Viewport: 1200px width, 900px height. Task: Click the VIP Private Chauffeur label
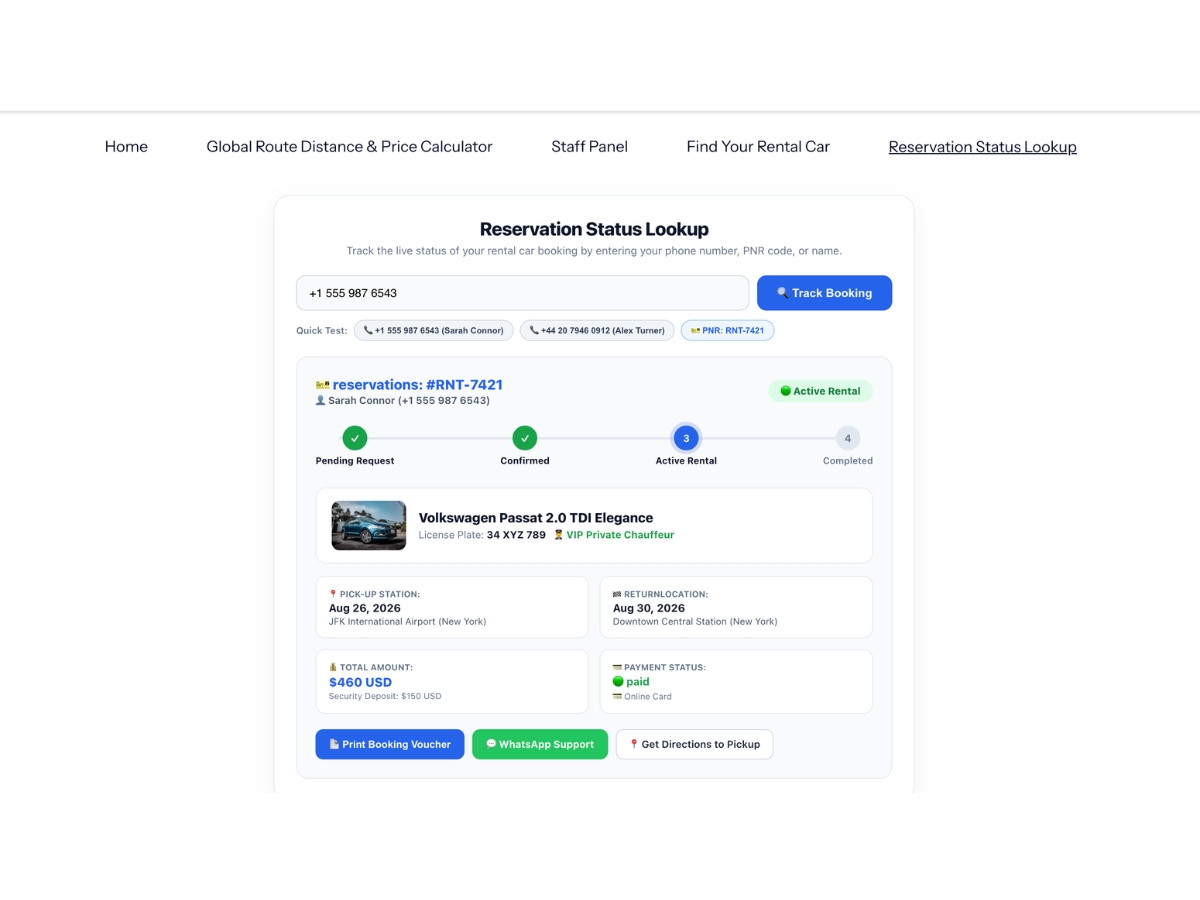click(x=614, y=535)
